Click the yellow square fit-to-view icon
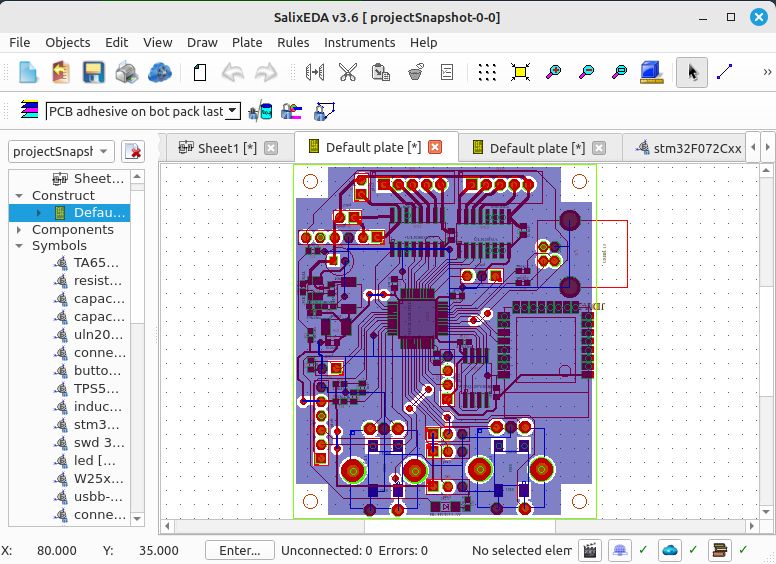This screenshot has height=564, width=776. pyautogui.click(x=520, y=72)
